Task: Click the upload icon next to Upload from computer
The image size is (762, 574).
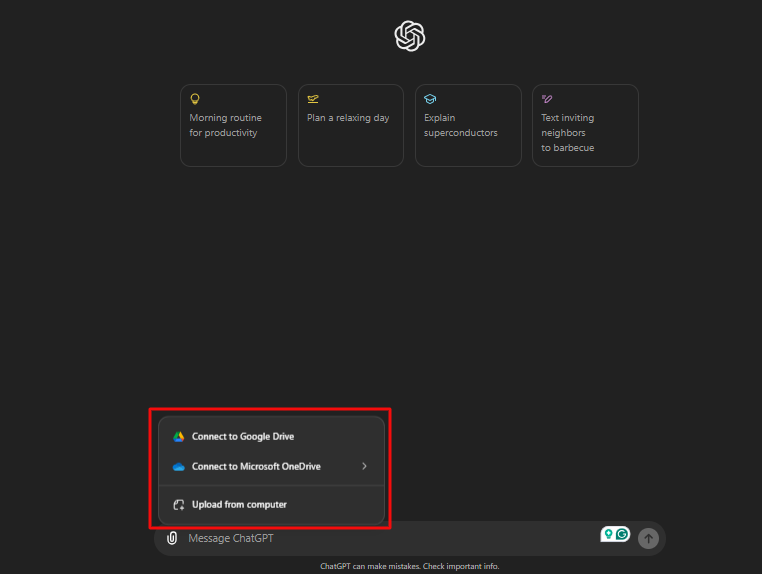Action: pyautogui.click(x=179, y=505)
